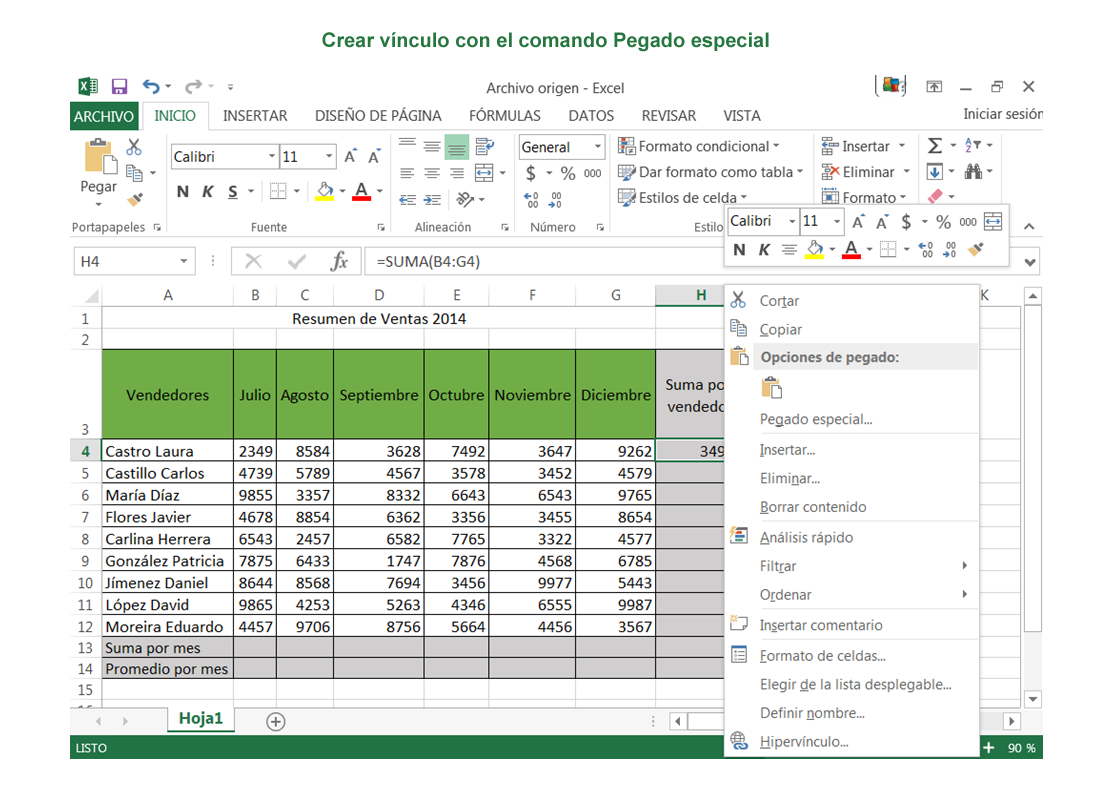The height and width of the screenshot is (800, 1100).
Task: Click the Clear eraser icon in the ribbon
Action: pyautogui.click(x=935, y=196)
